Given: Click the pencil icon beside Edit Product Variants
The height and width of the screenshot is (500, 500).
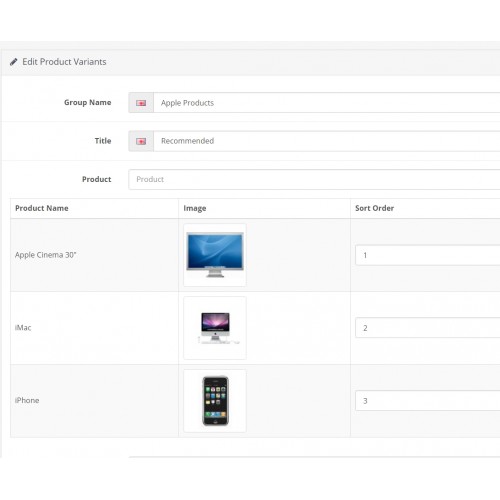Looking at the screenshot, I should 13,62.
